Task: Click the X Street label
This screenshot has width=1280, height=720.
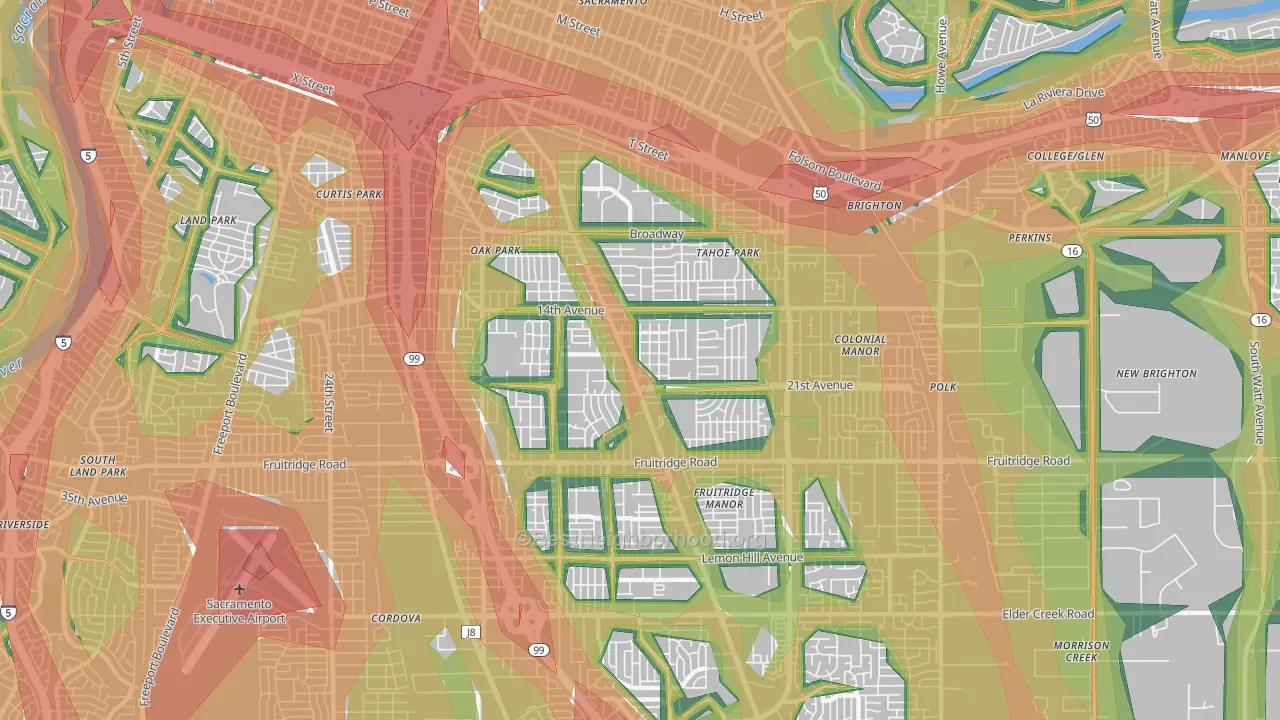Action: [312, 84]
